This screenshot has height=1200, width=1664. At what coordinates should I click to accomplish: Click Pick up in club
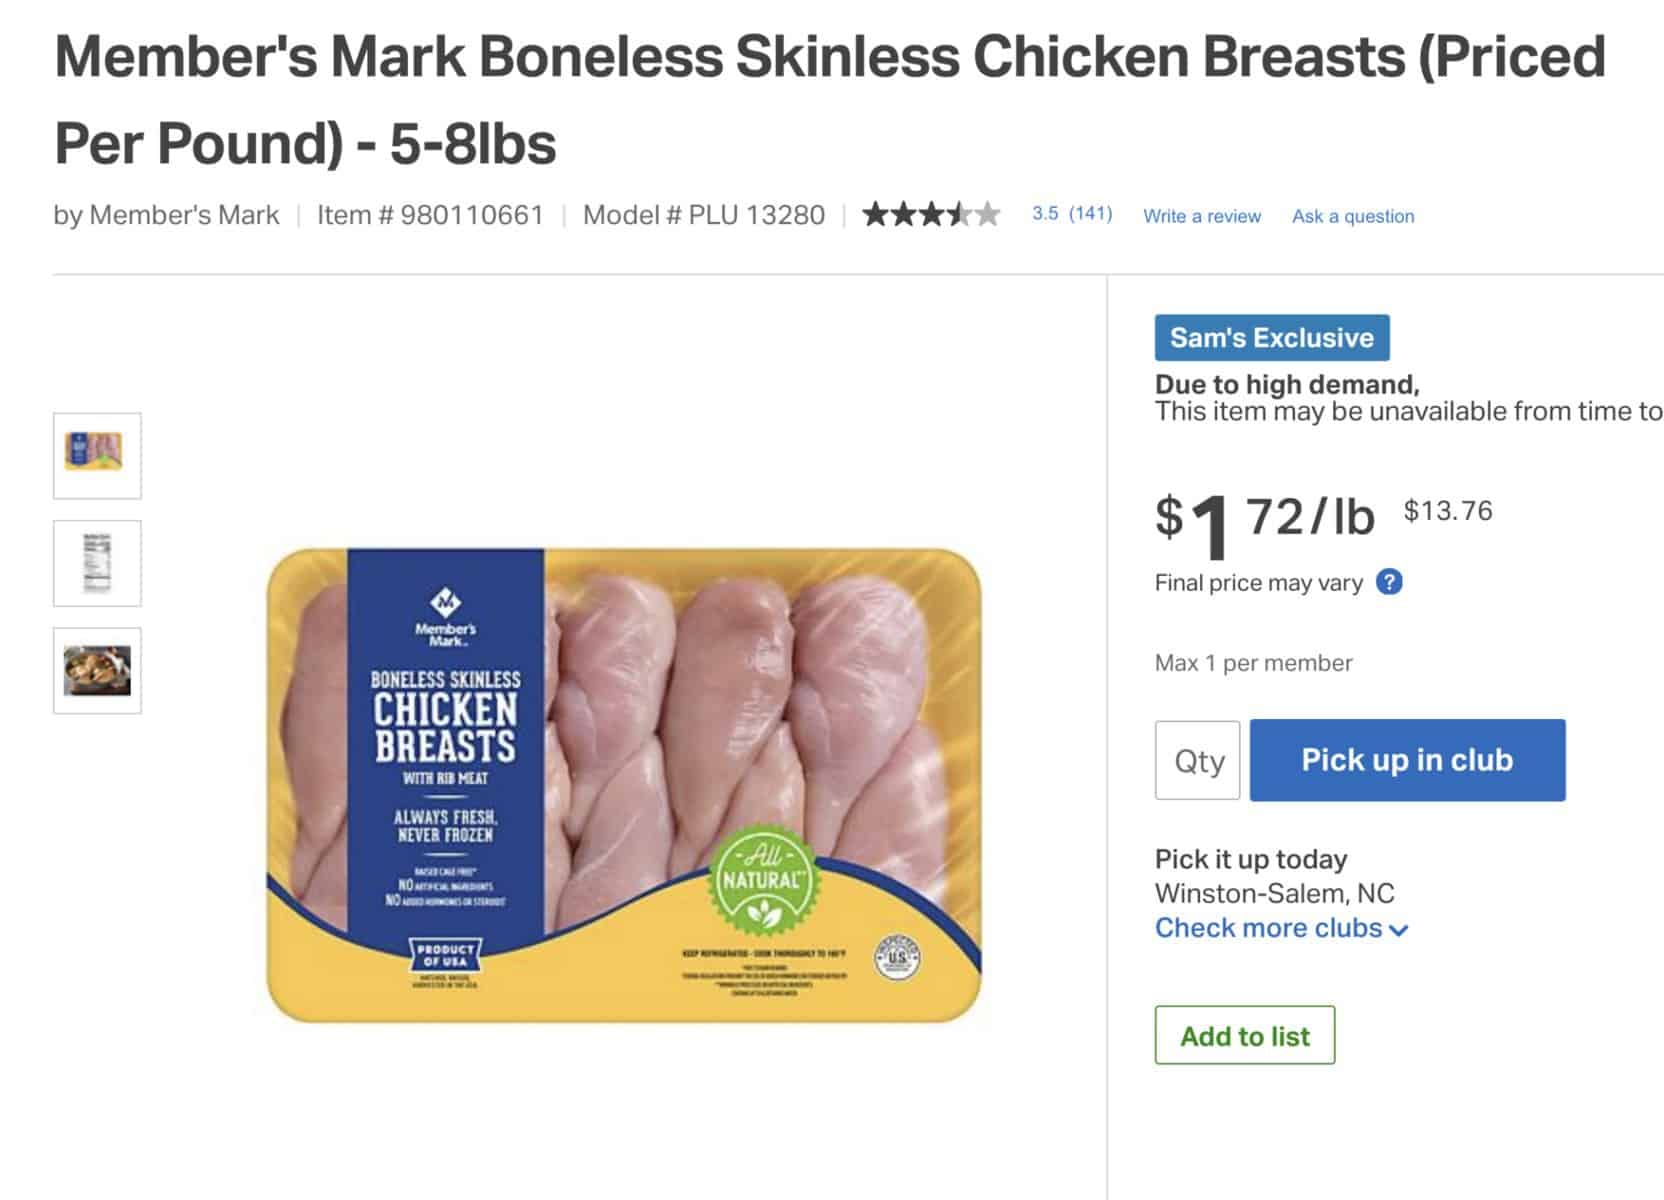(x=1405, y=760)
